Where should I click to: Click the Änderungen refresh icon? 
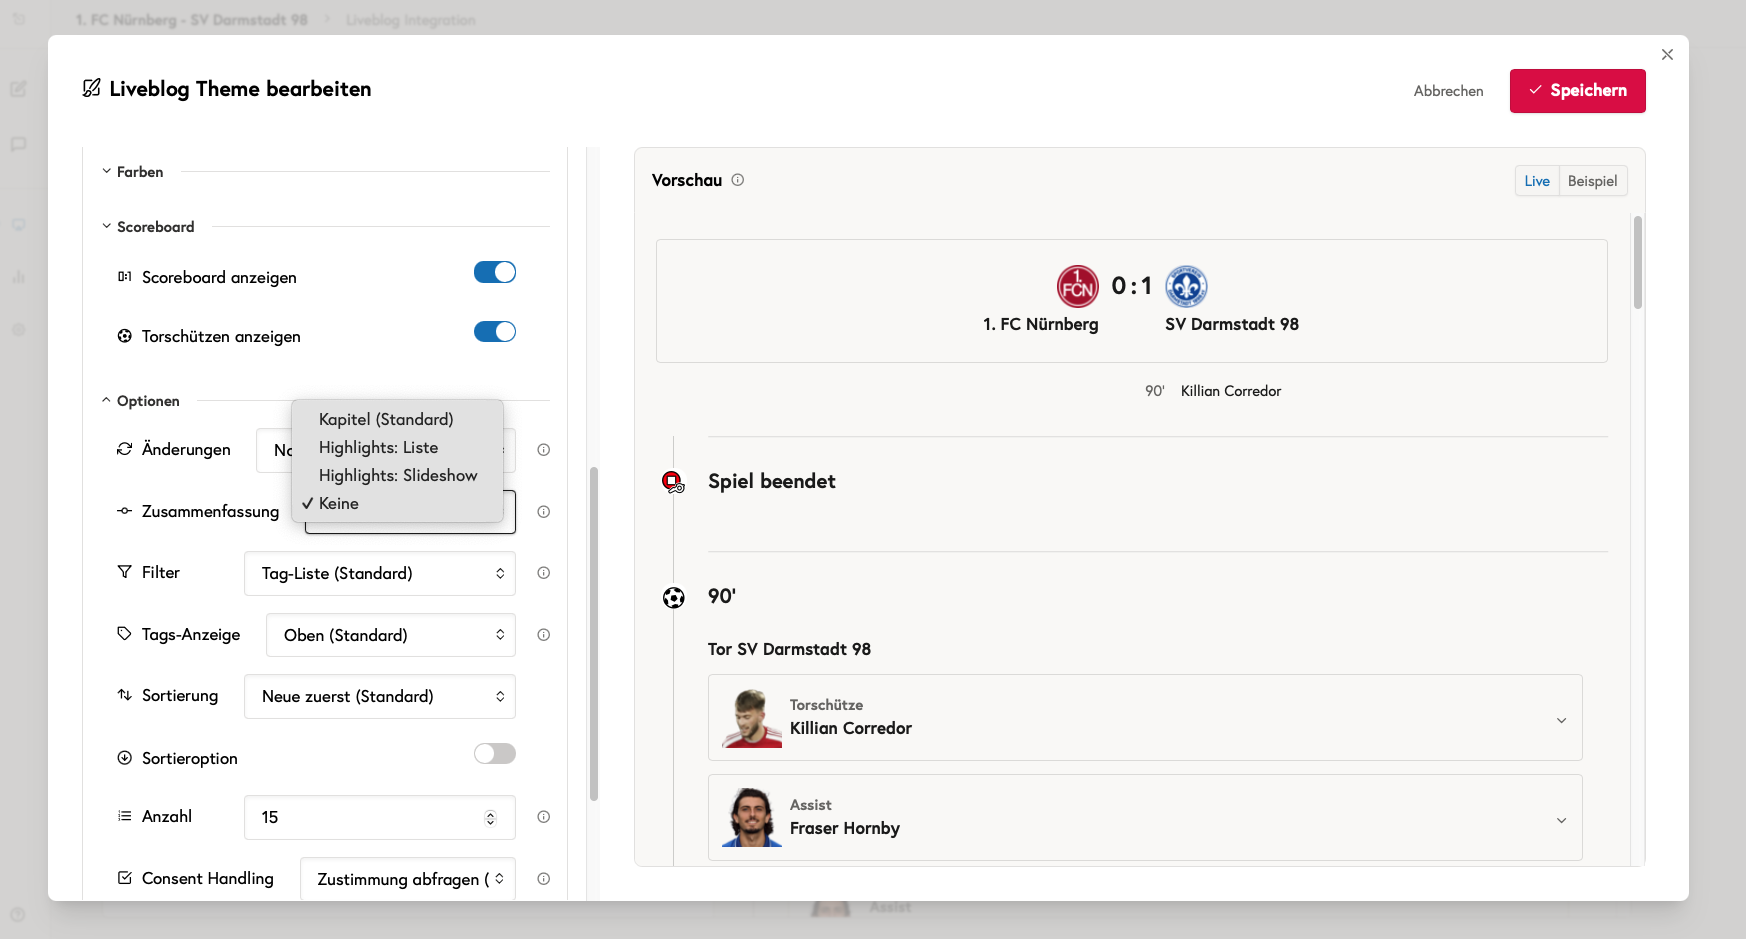click(x=125, y=449)
